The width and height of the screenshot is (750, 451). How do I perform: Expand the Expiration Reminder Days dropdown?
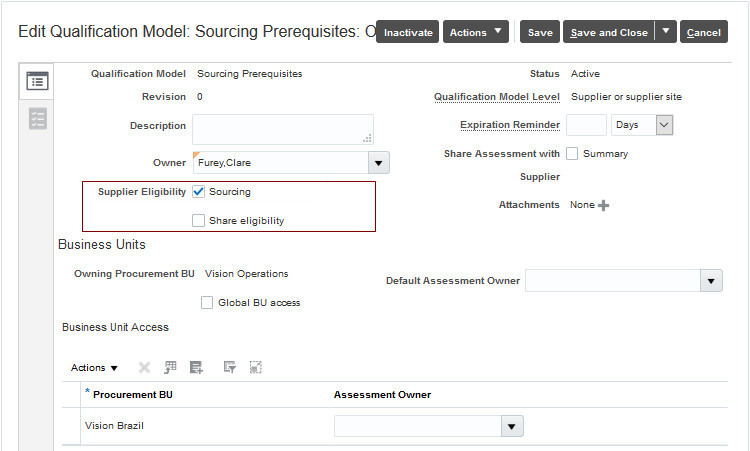point(664,125)
